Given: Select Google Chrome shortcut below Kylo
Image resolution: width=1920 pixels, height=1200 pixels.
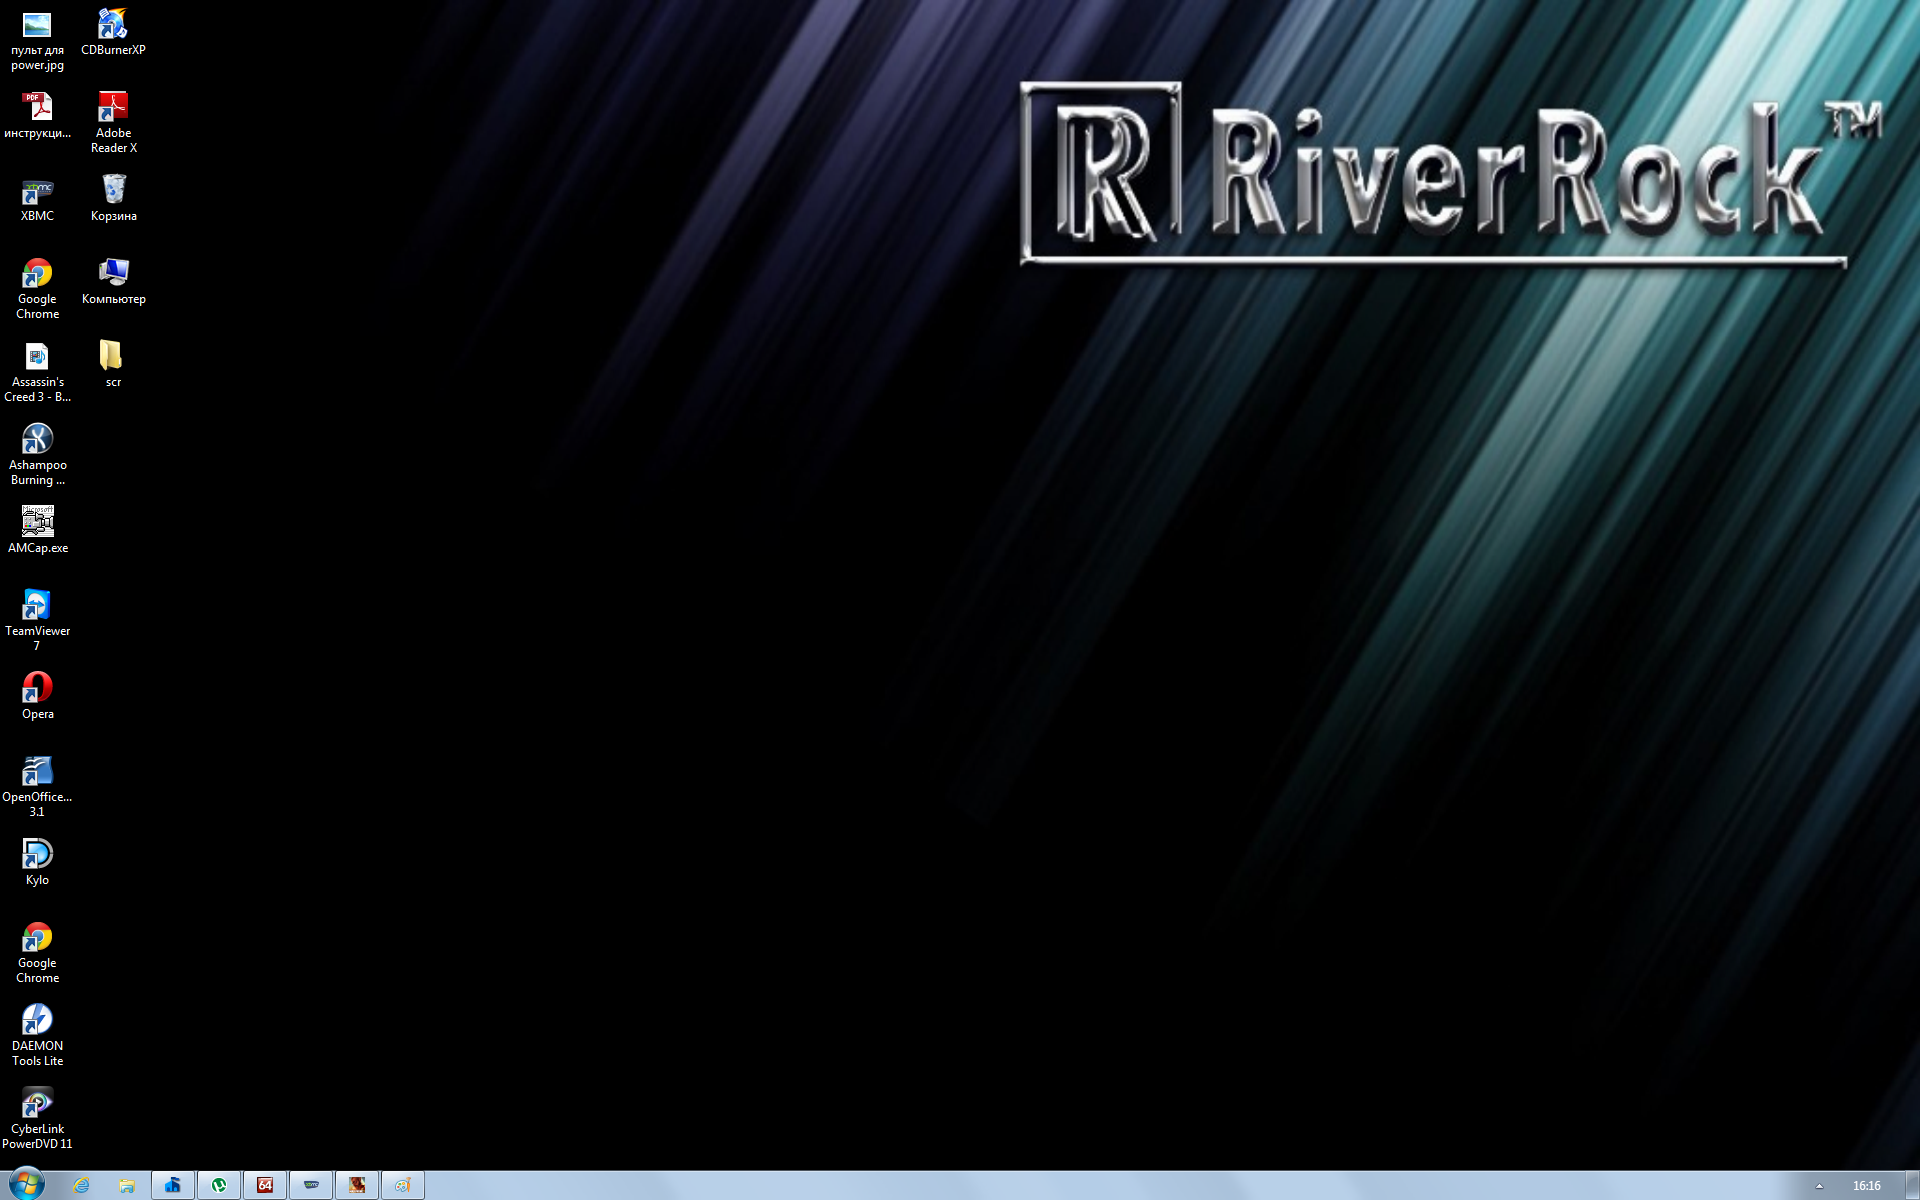Looking at the screenshot, I should pyautogui.click(x=37, y=952).
